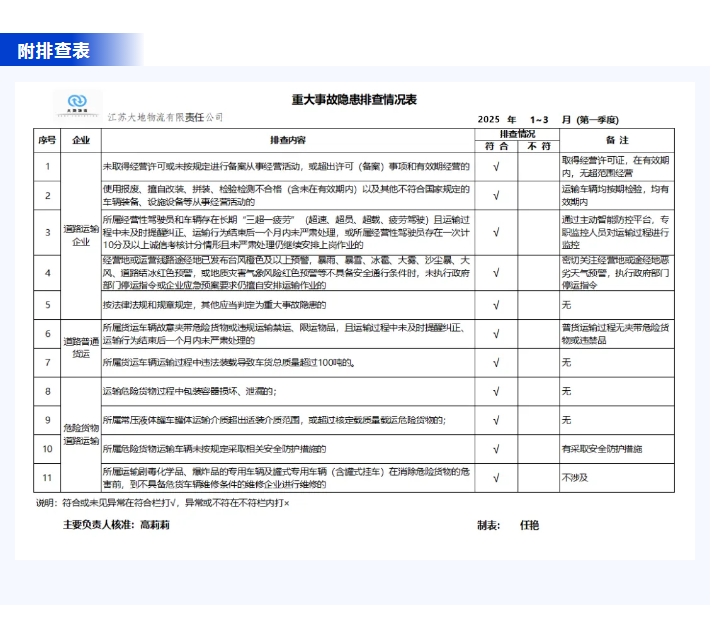Image resolution: width=712 pixels, height=630 pixels.
Task: Click row 11 content starting '所属运输剧毒化学品'
Action: (x=286, y=478)
